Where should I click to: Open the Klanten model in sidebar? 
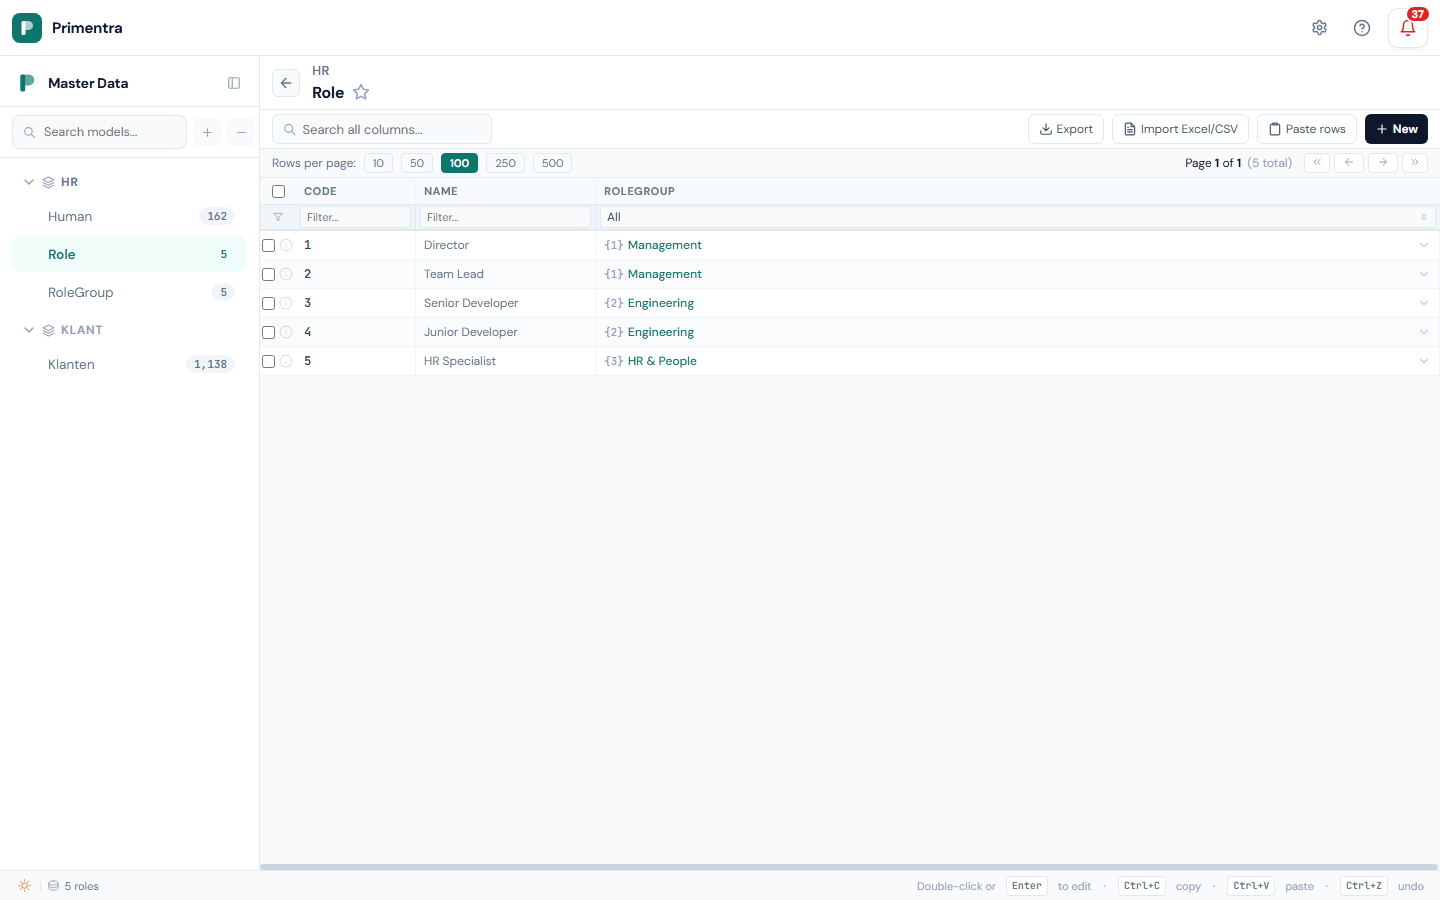coord(72,365)
